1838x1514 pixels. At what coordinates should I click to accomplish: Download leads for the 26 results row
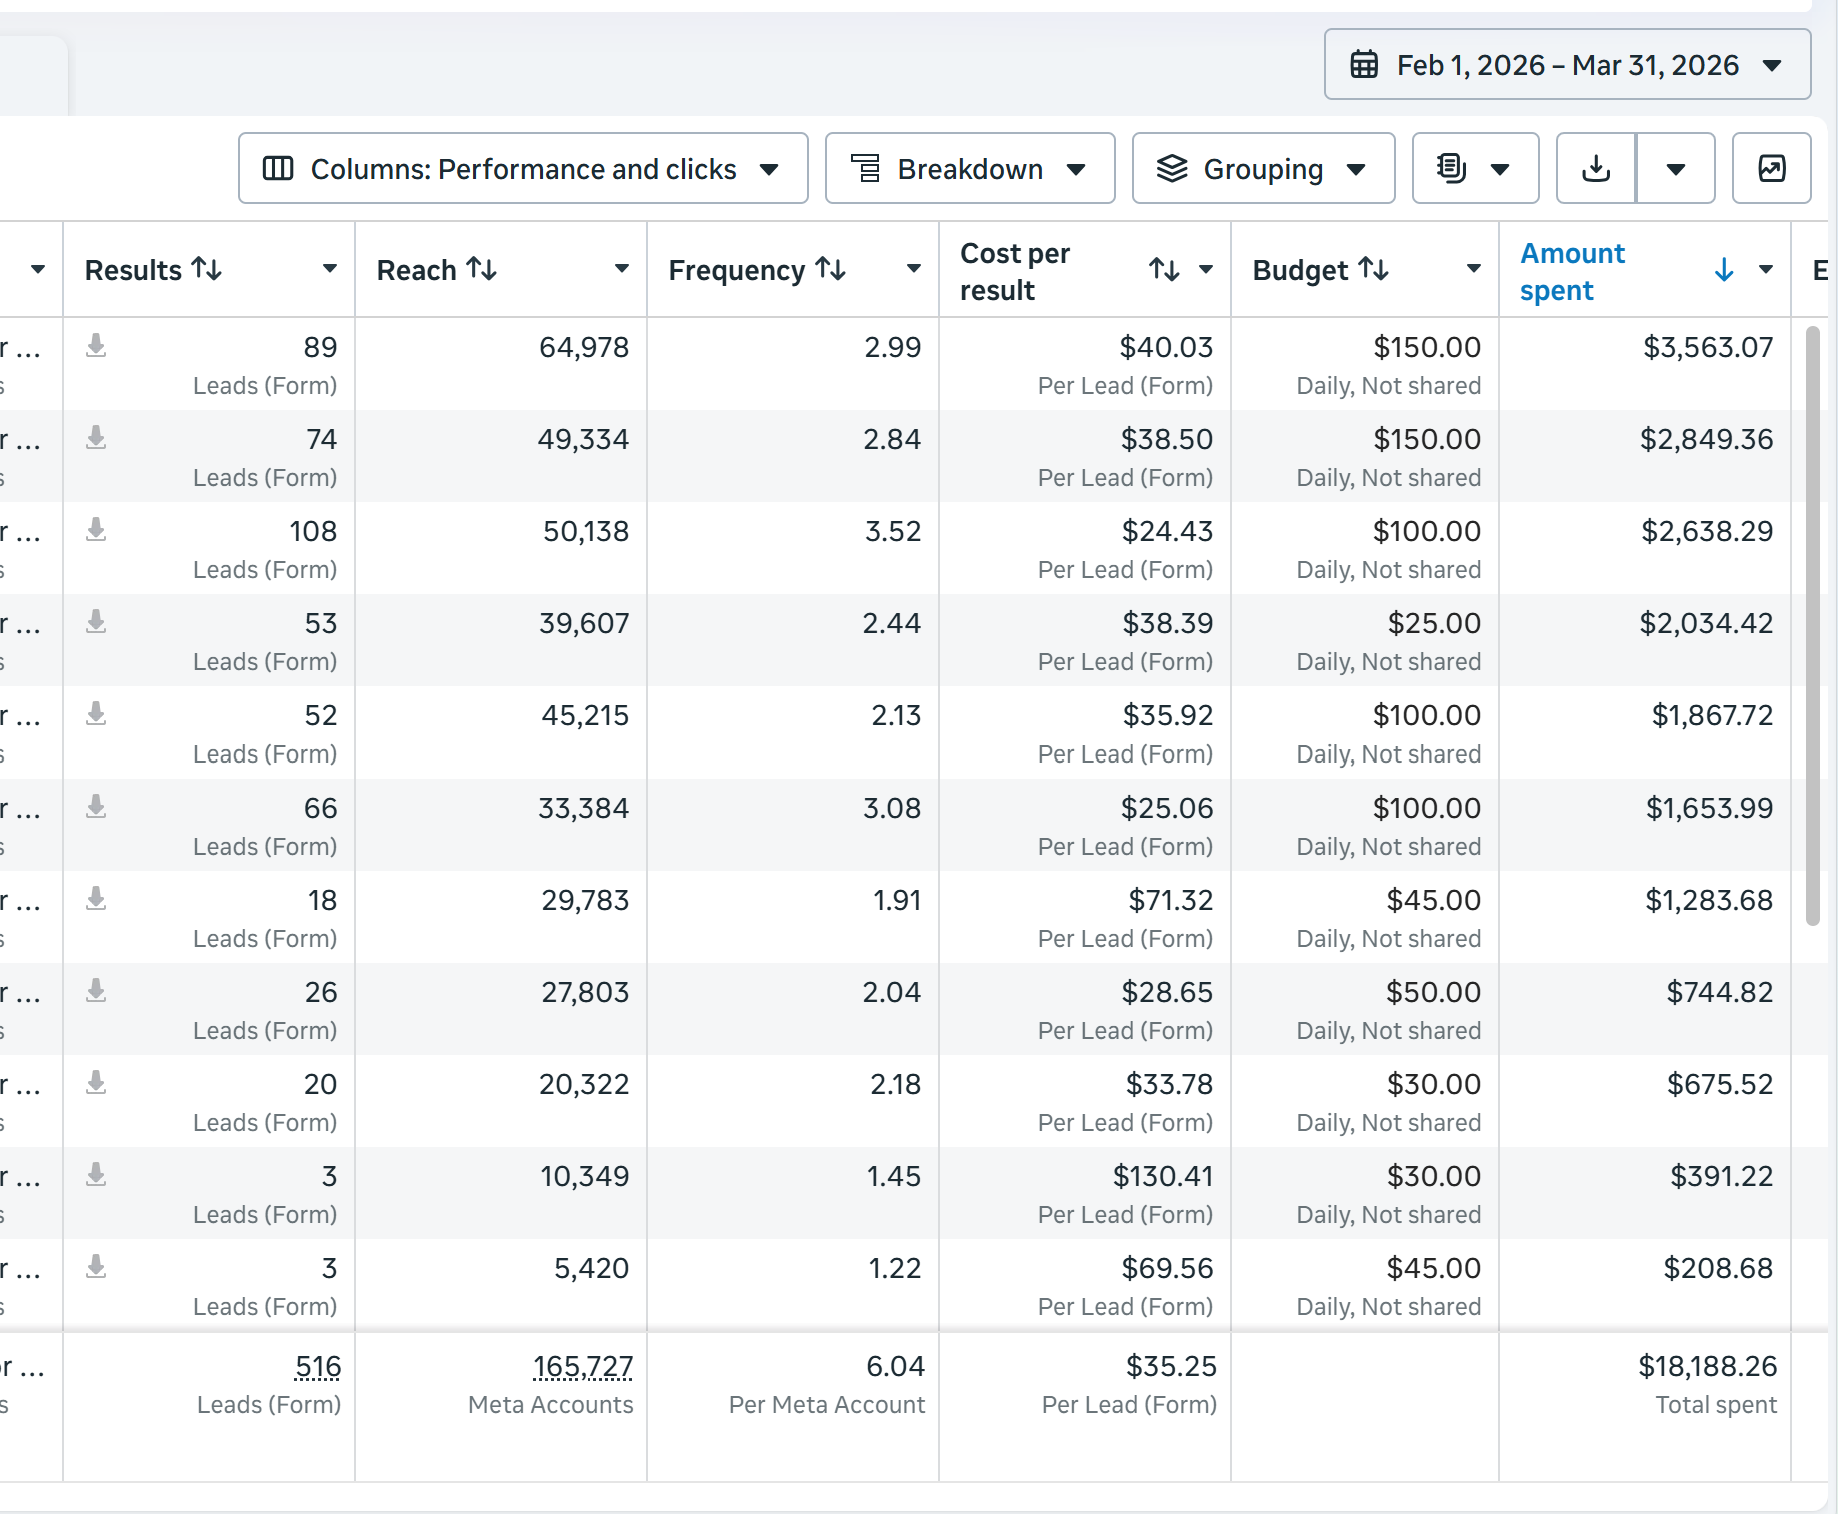(96, 991)
